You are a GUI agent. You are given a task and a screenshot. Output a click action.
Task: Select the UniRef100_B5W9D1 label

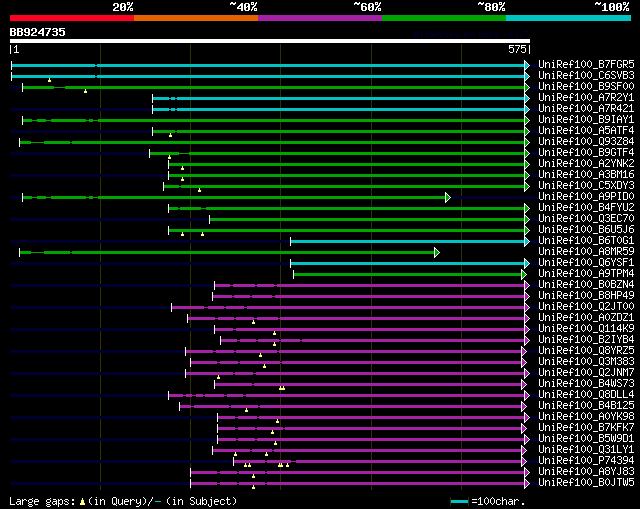[x=586, y=439]
